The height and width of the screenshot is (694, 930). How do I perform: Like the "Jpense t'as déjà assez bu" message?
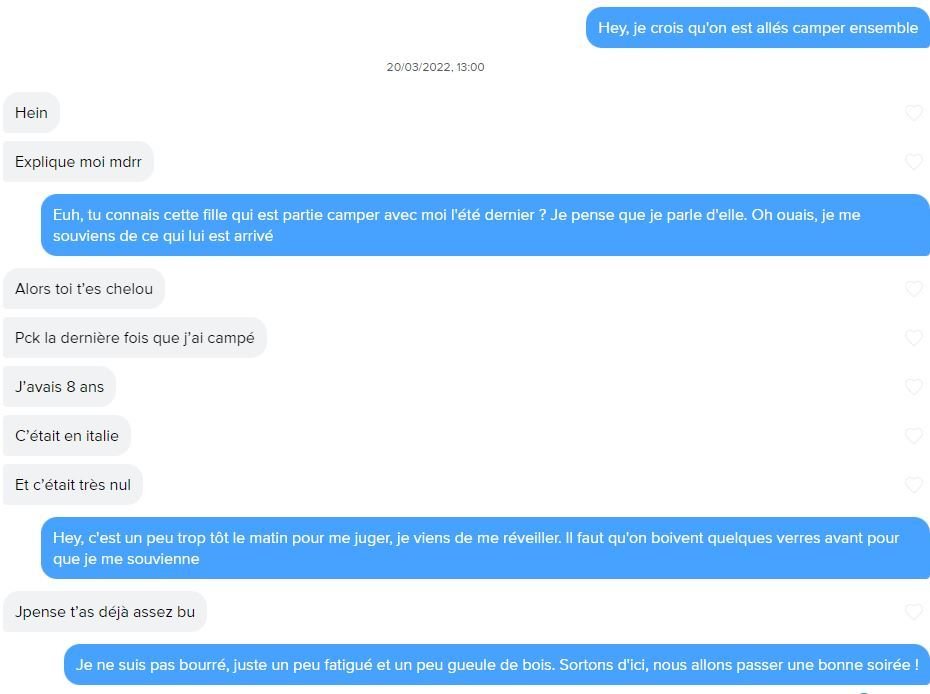coord(914,612)
